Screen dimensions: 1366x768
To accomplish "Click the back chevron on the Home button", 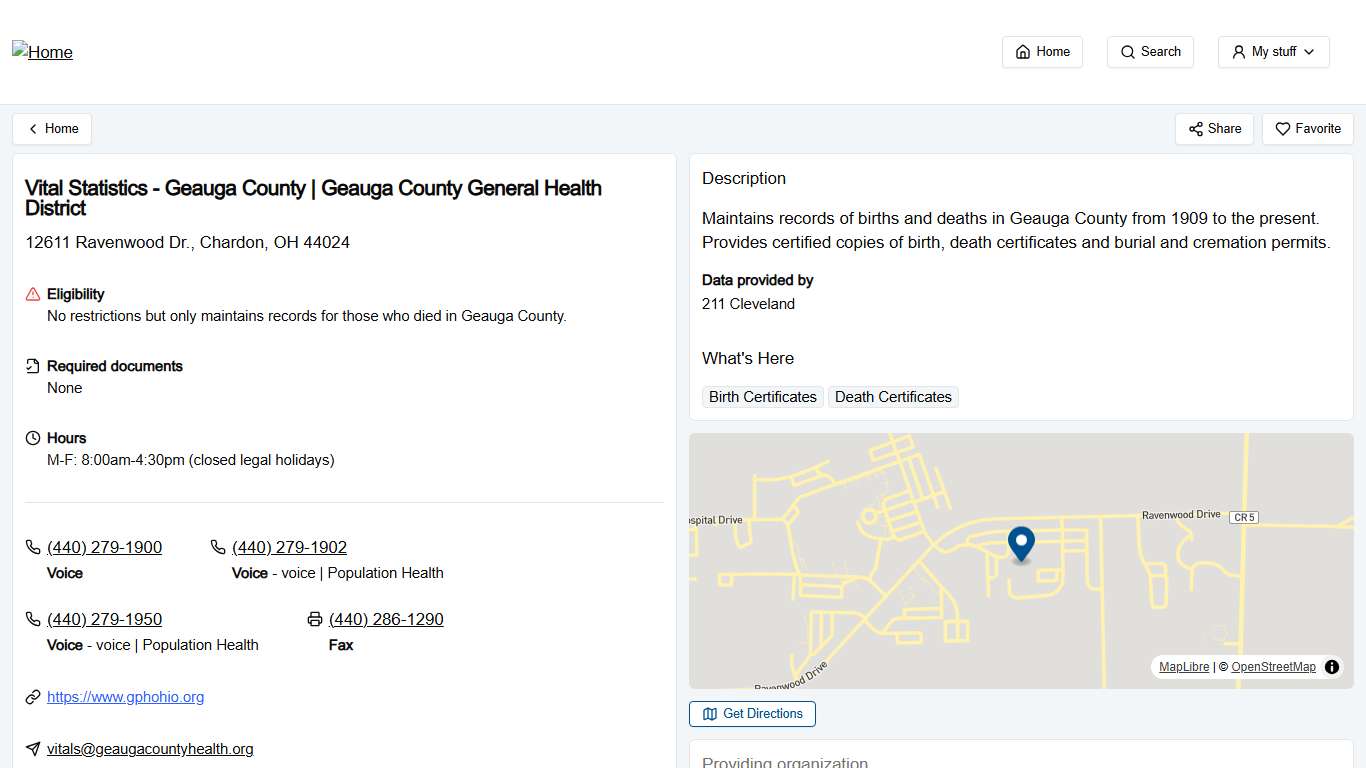I will click(x=32, y=128).
